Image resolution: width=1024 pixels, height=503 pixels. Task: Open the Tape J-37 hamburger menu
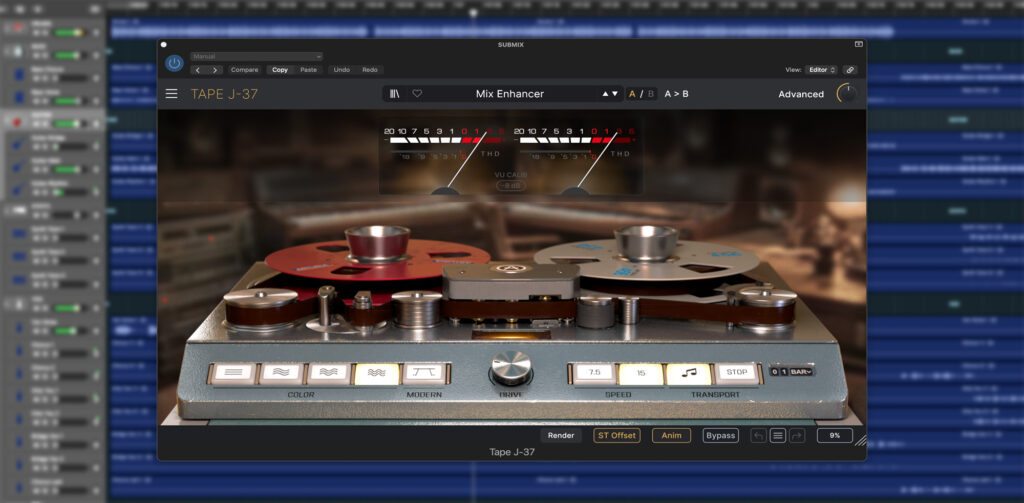pos(171,94)
